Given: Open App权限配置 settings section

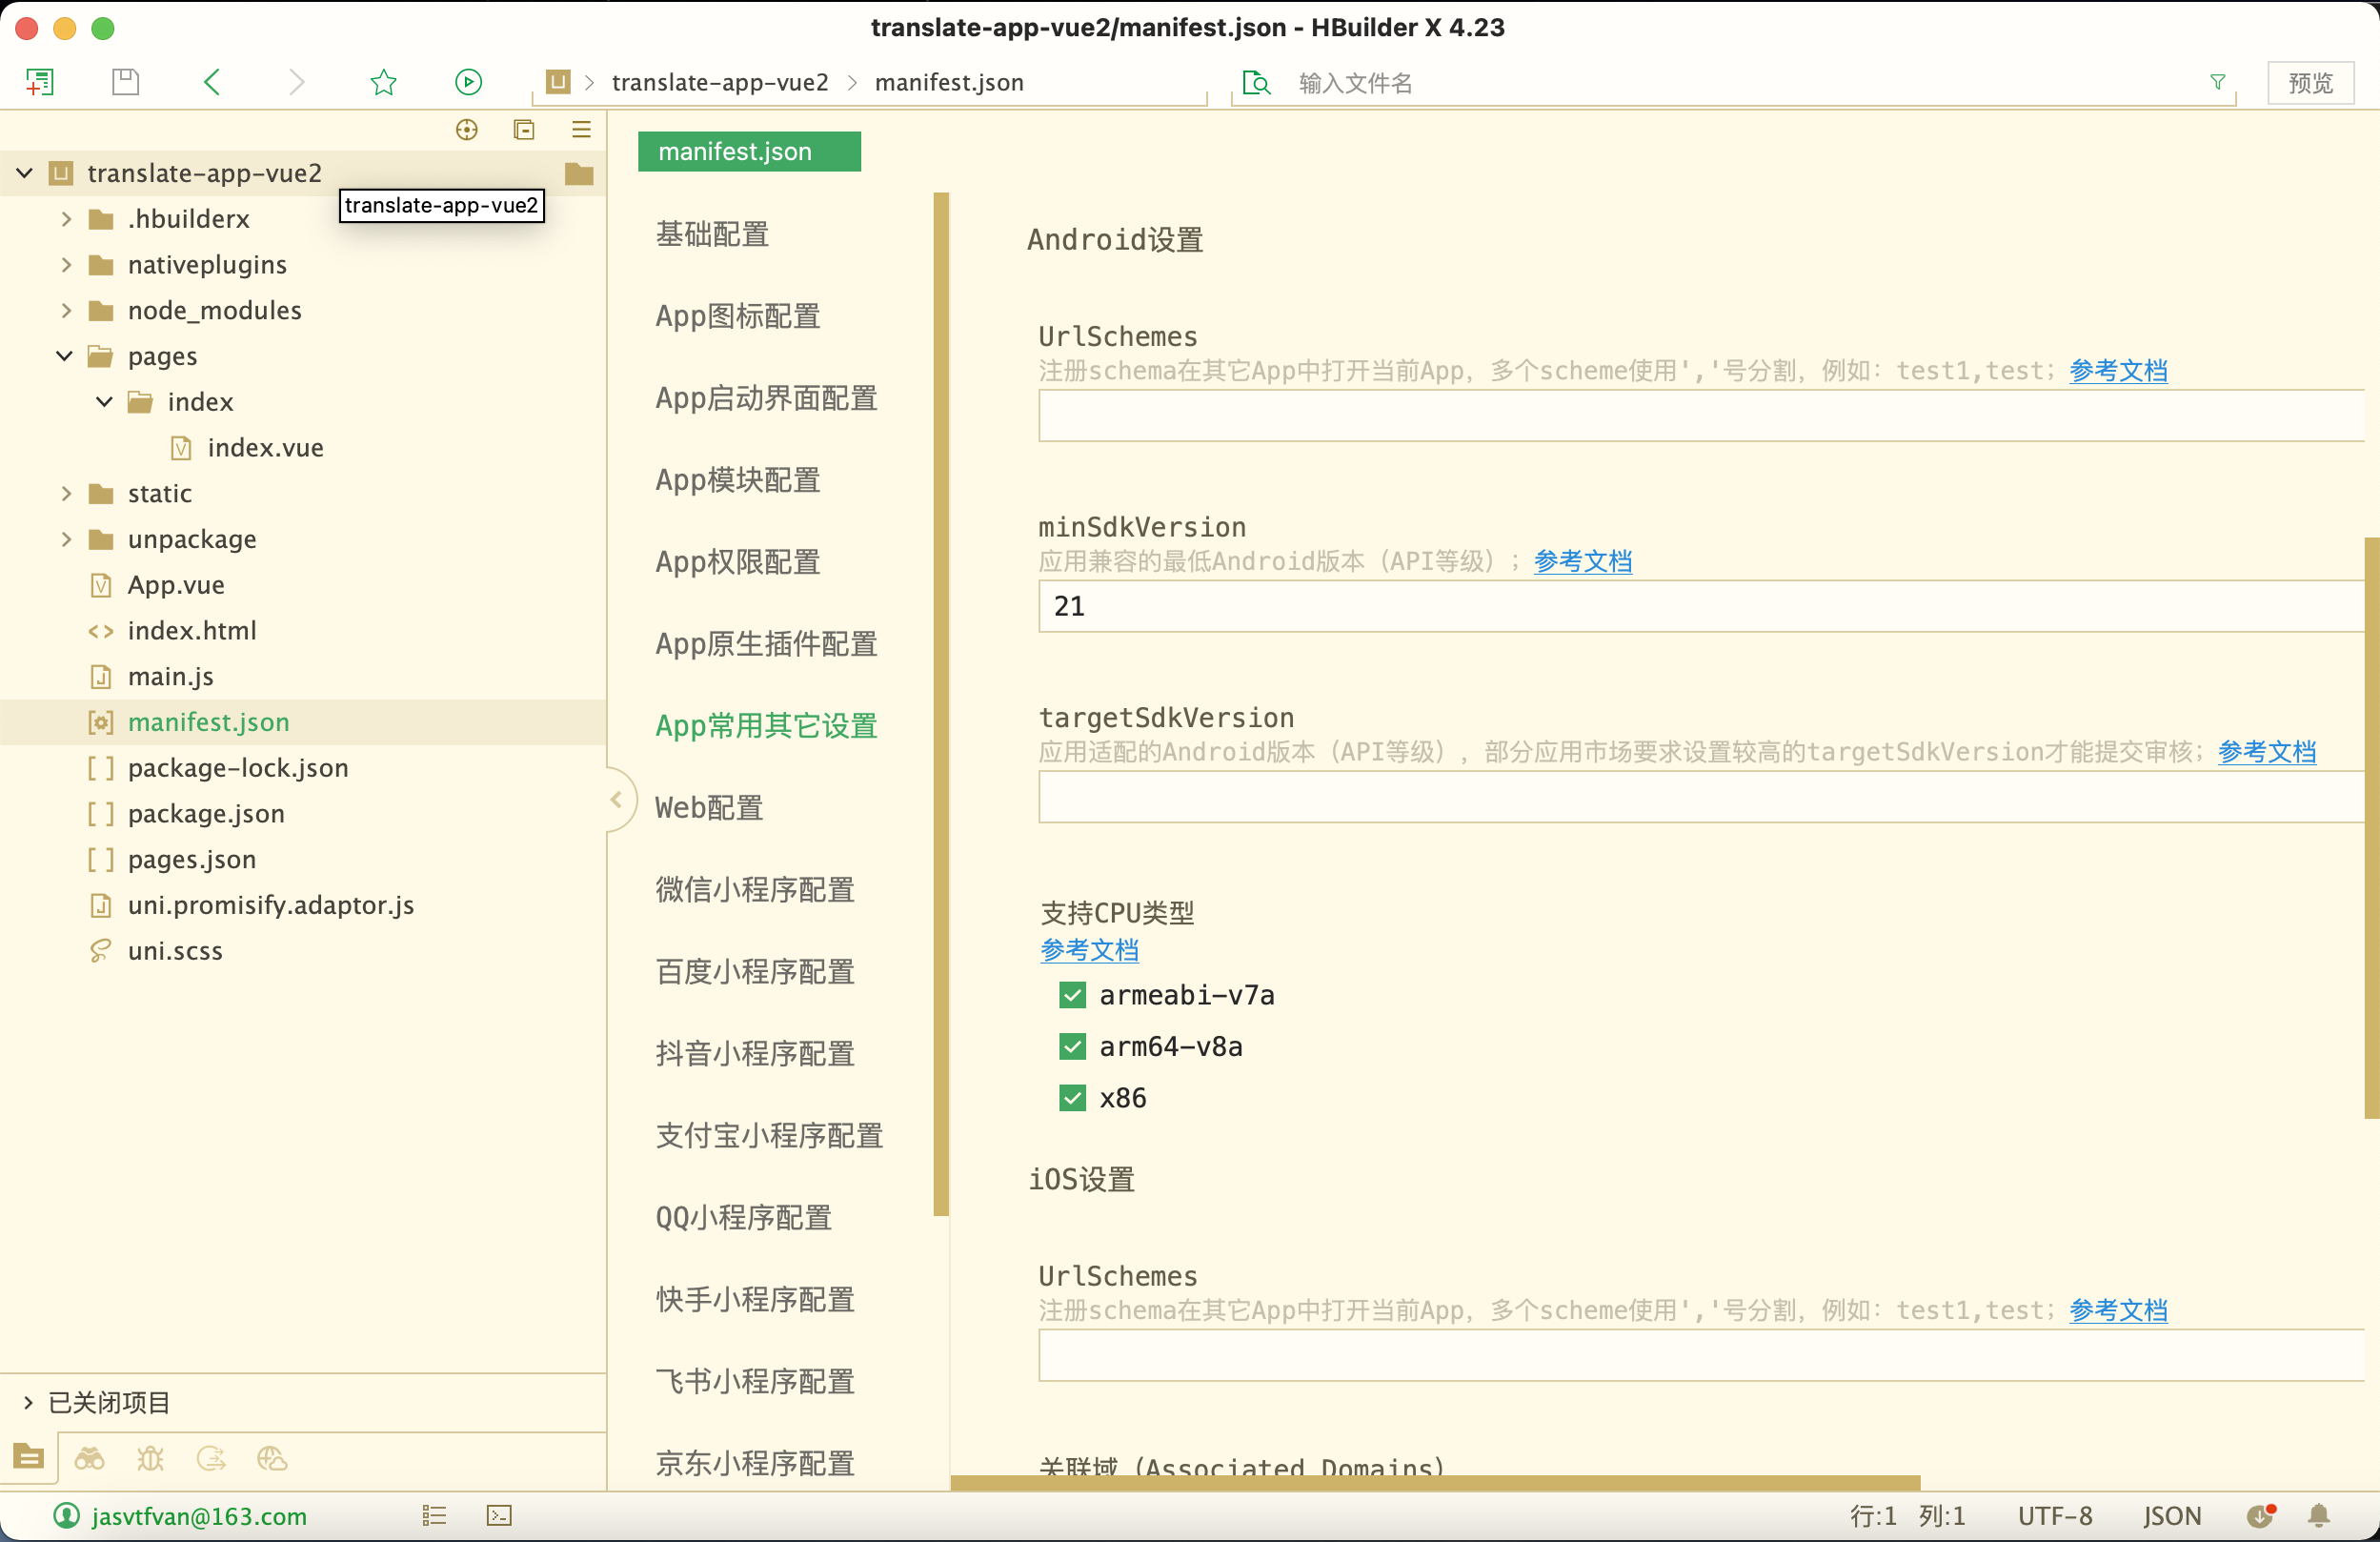Looking at the screenshot, I should pyautogui.click(x=738, y=562).
